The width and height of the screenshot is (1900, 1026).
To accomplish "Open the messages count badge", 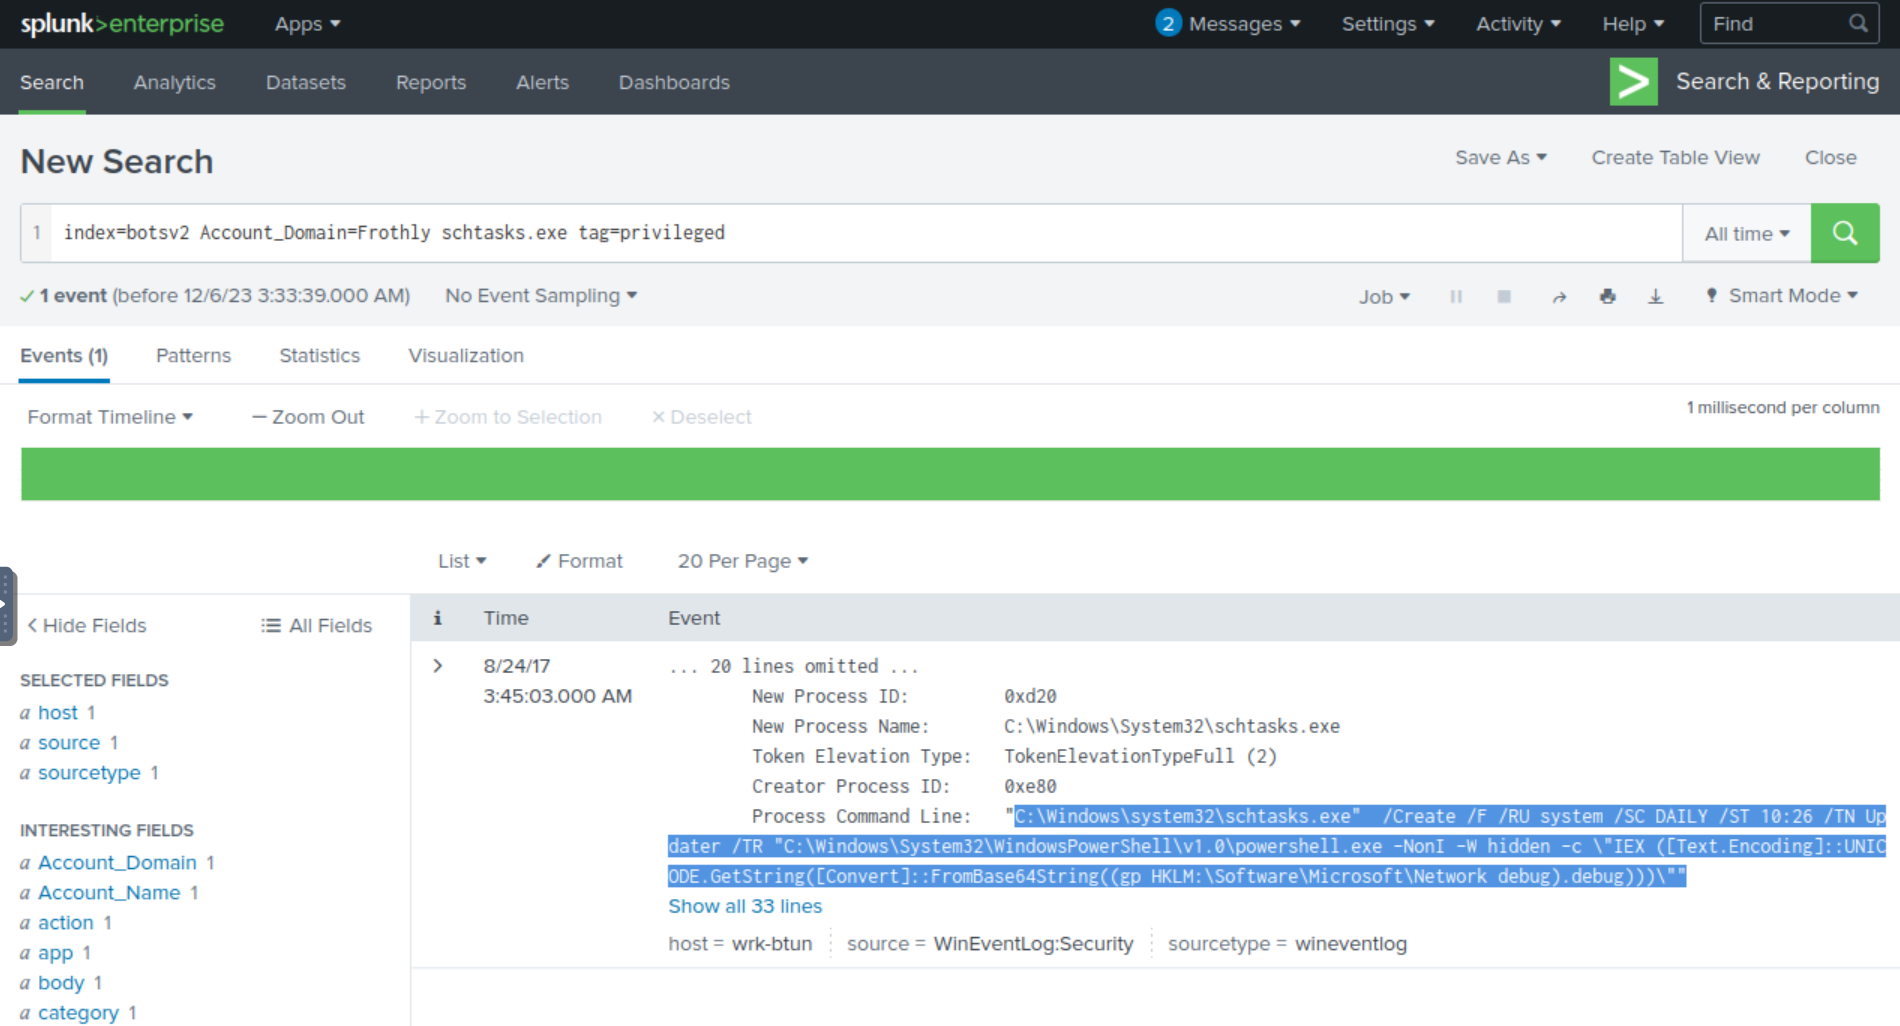I will (x=1168, y=23).
